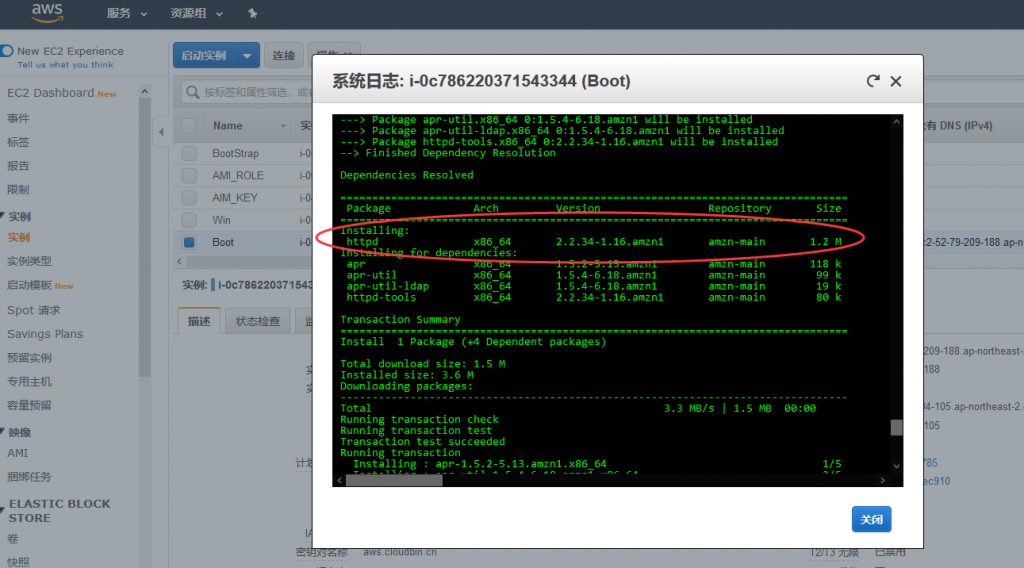This screenshot has width=1024, height=568.
Task: Open the 启动实例 dropdown arrow
Action: click(x=247, y=55)
